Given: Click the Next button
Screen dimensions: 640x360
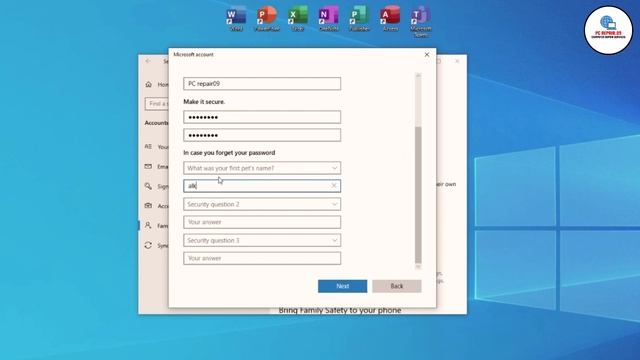Looking at the screenshot, I should 342,286.
